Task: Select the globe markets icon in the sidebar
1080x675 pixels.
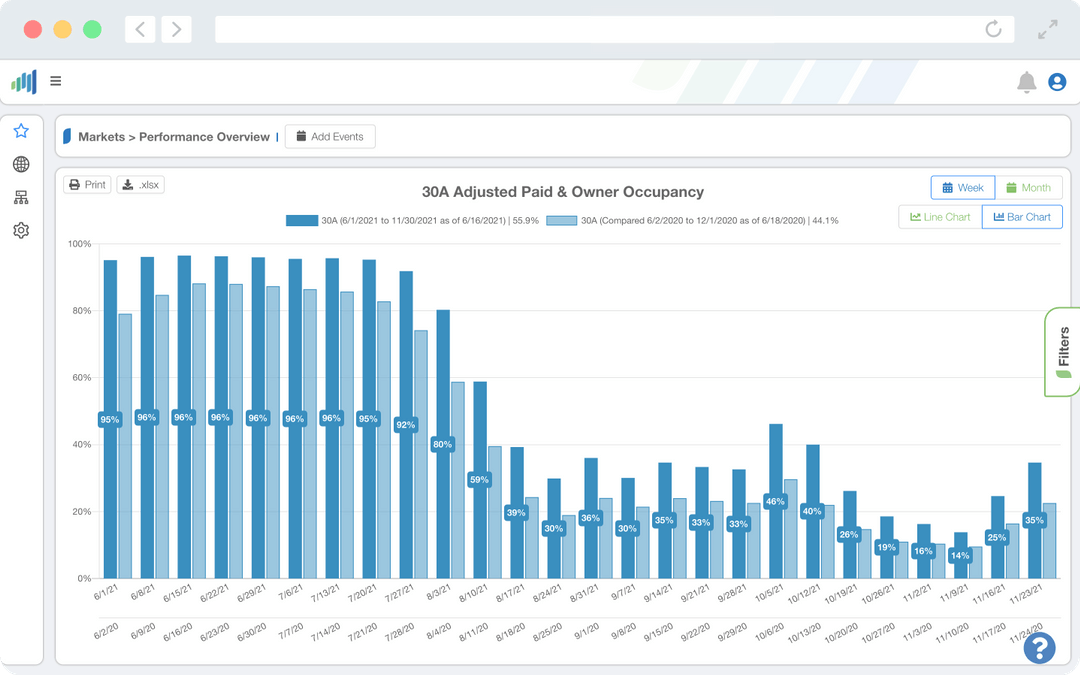Action: point(21,164)
